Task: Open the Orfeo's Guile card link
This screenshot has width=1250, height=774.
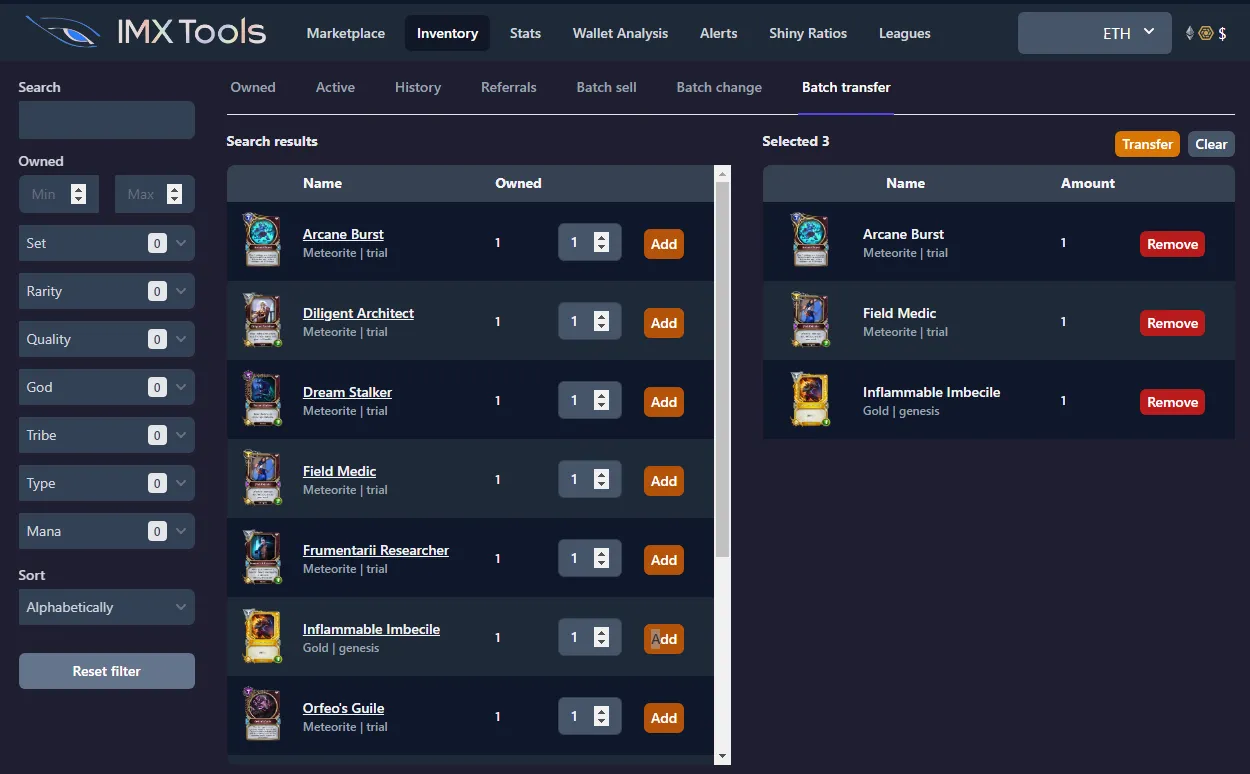Action: click(x=343, y=708)
